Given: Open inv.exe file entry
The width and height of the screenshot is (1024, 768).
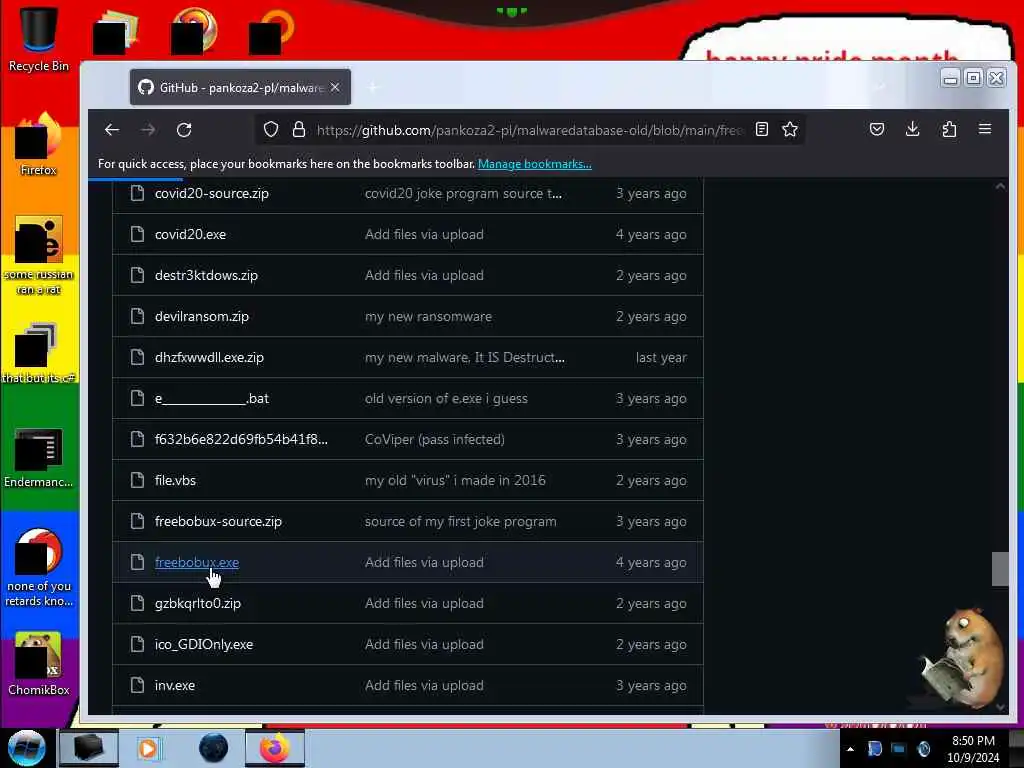Looking at the screenshot, I should click(174, 686).
